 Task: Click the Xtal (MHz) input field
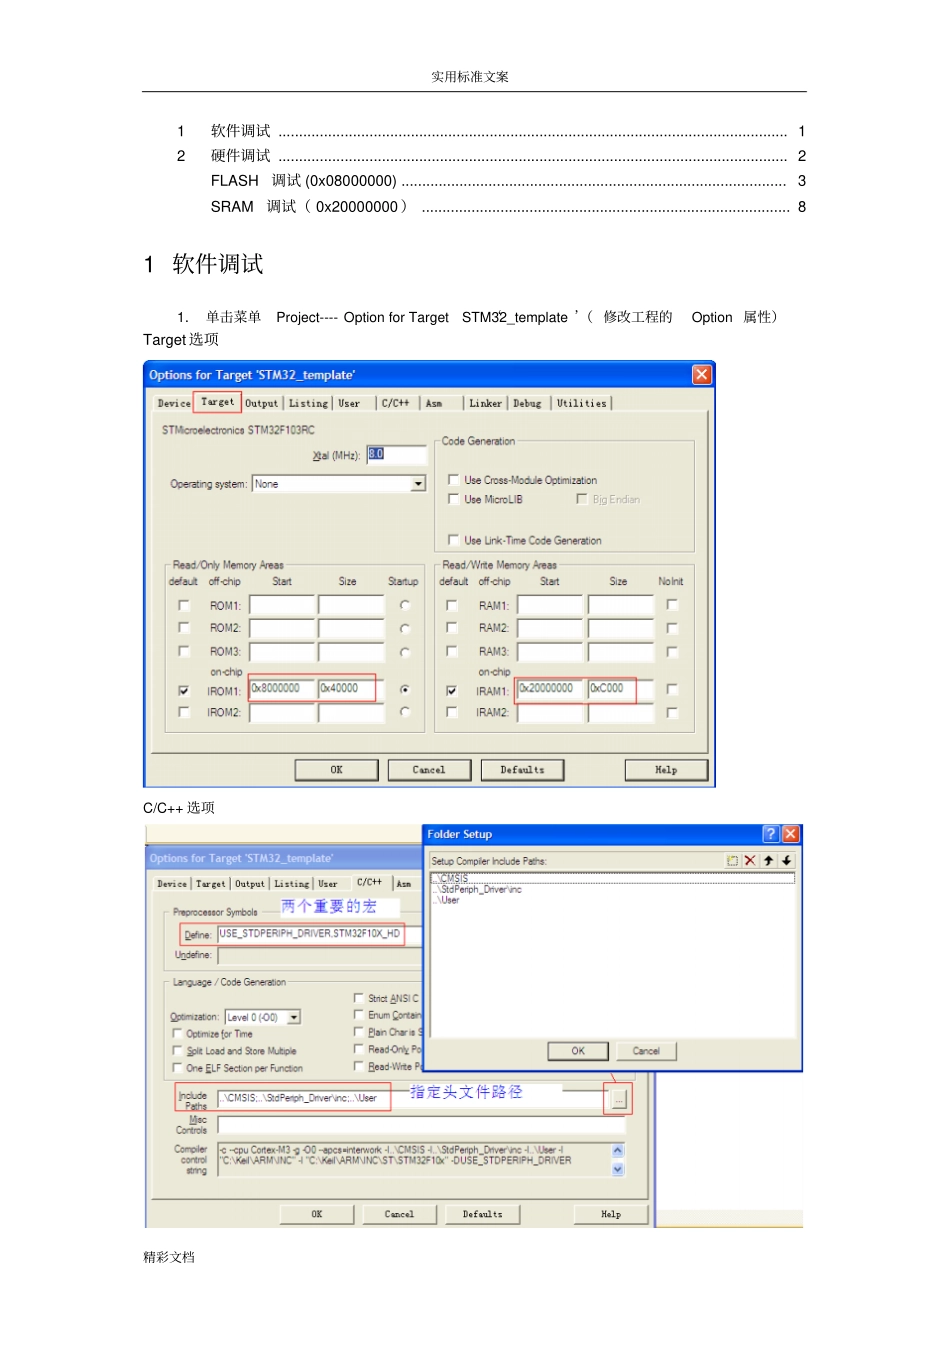coord(396,455)
